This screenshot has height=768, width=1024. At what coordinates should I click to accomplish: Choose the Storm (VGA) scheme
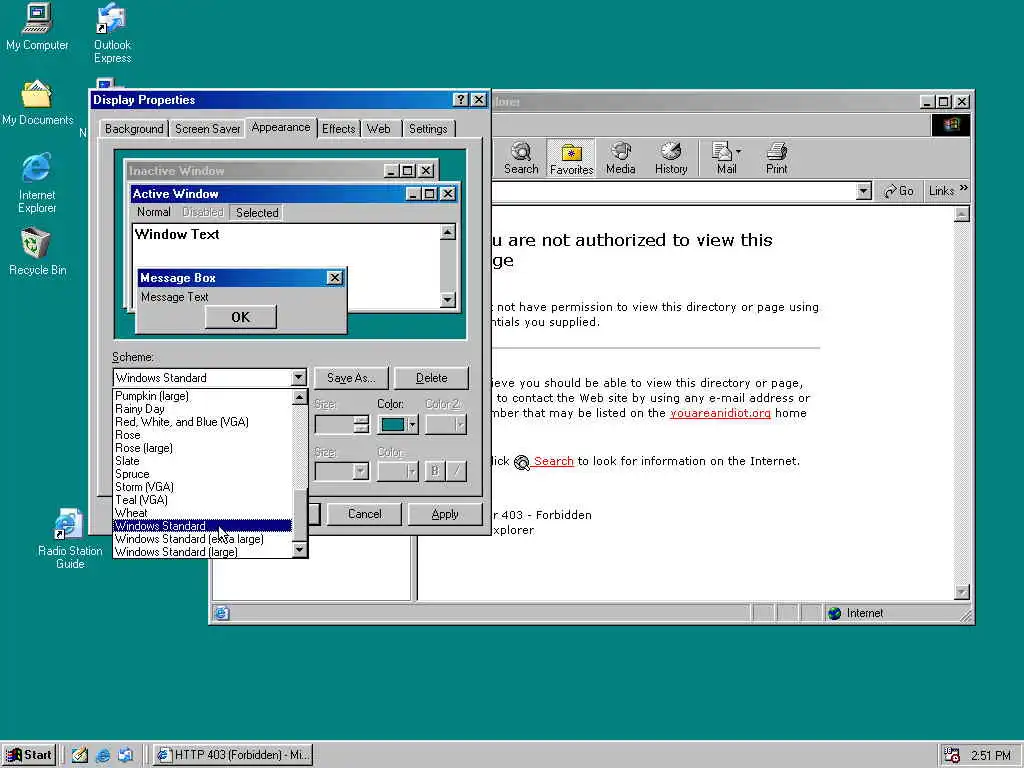click(202, 487)
